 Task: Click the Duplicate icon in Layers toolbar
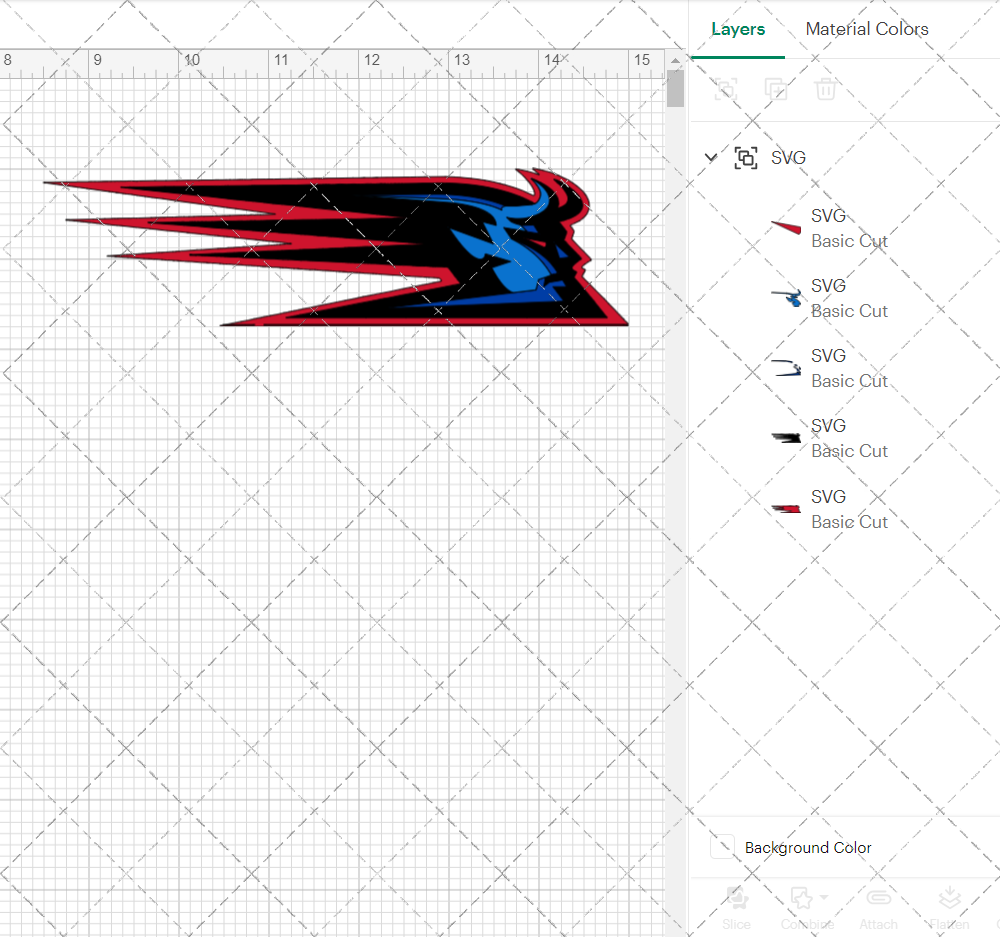[776, 89]
